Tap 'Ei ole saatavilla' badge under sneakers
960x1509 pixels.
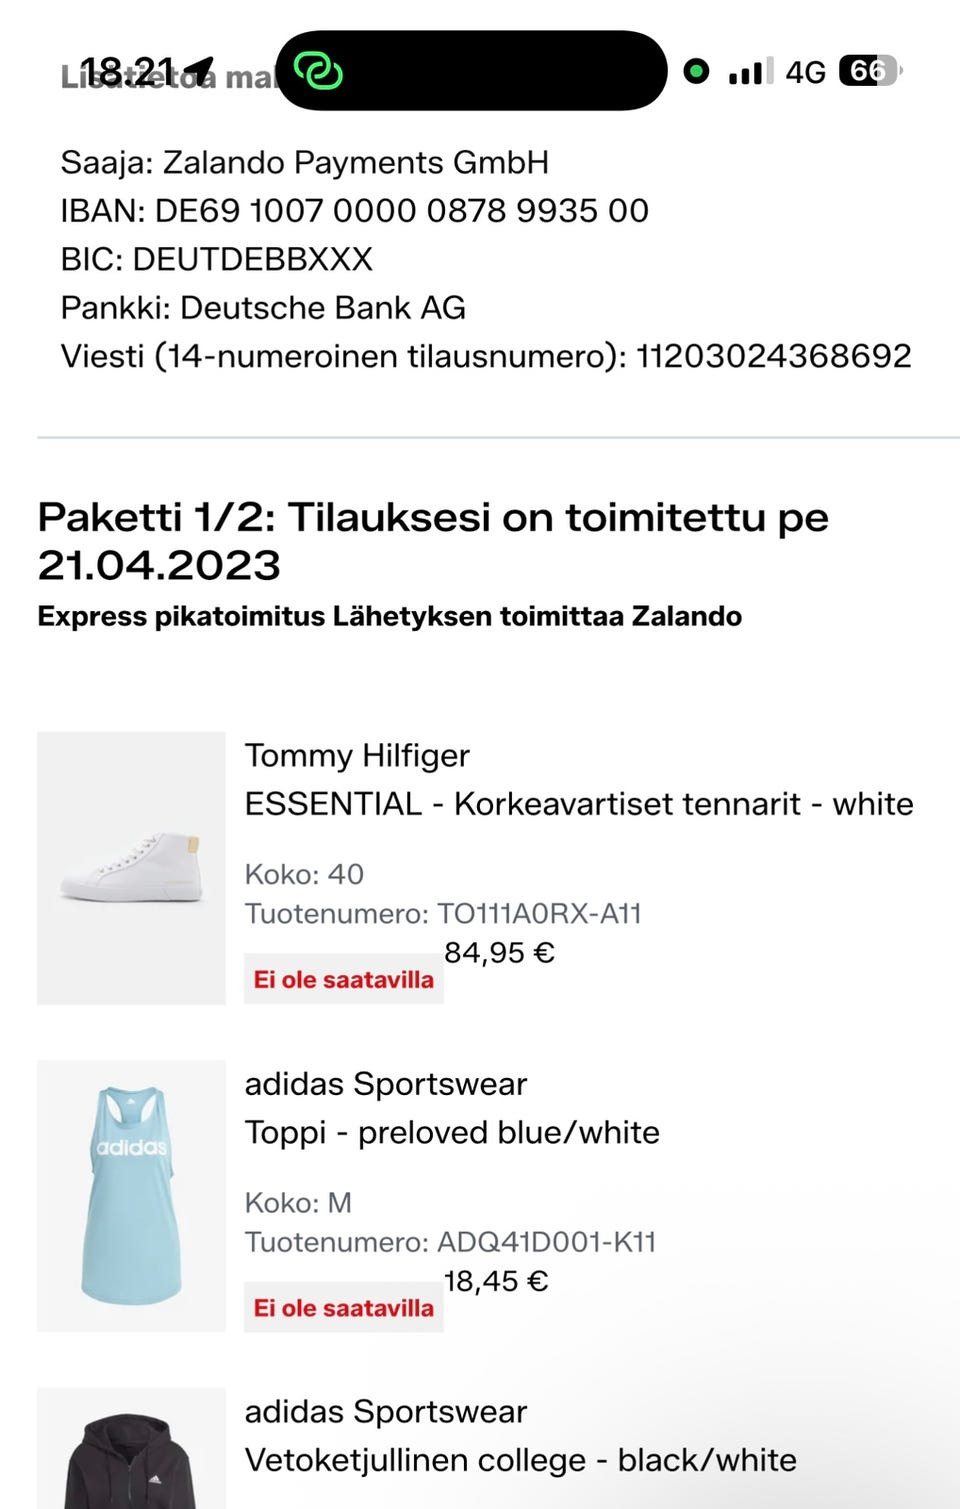343,979
